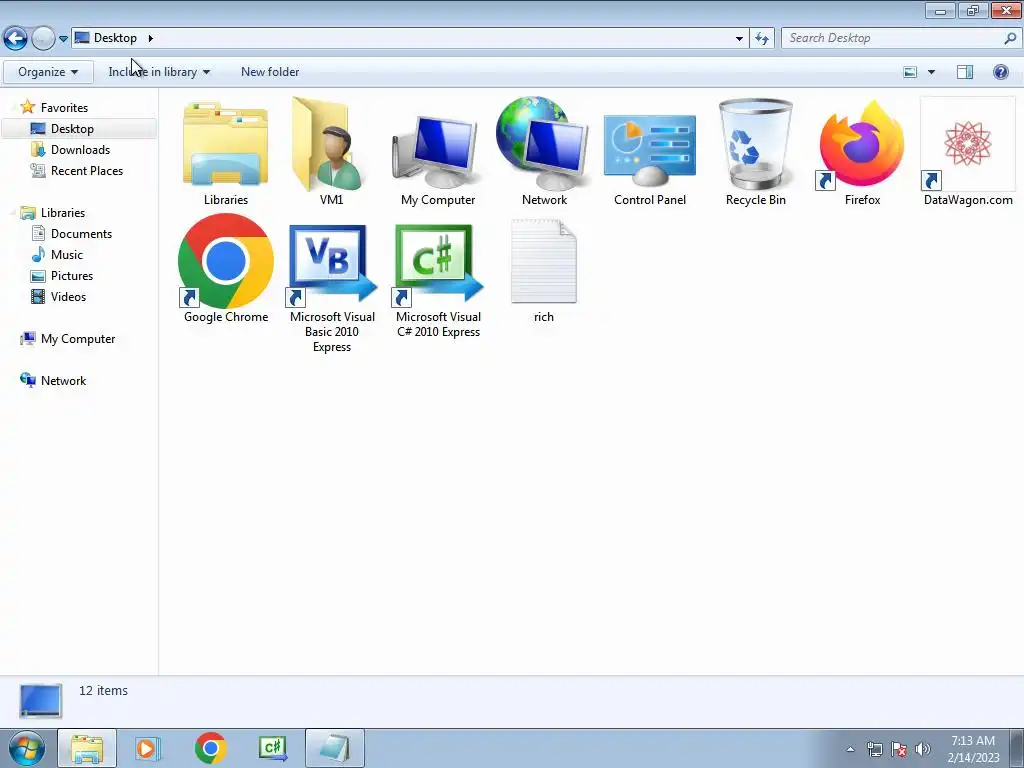Select the Network globe icon in file pane
This screenshot has height=768, width=1024.
coord(543,142)
